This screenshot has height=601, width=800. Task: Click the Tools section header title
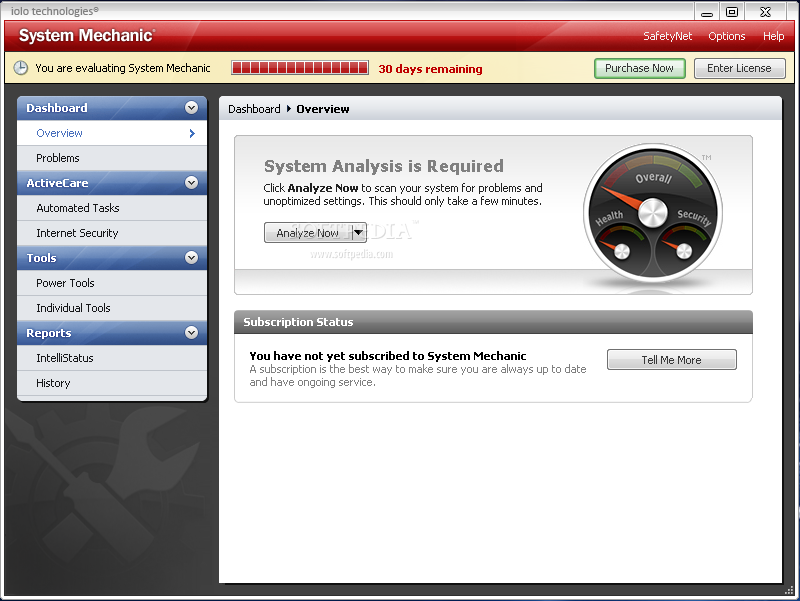pyautogui.click(x=41, y=258)
